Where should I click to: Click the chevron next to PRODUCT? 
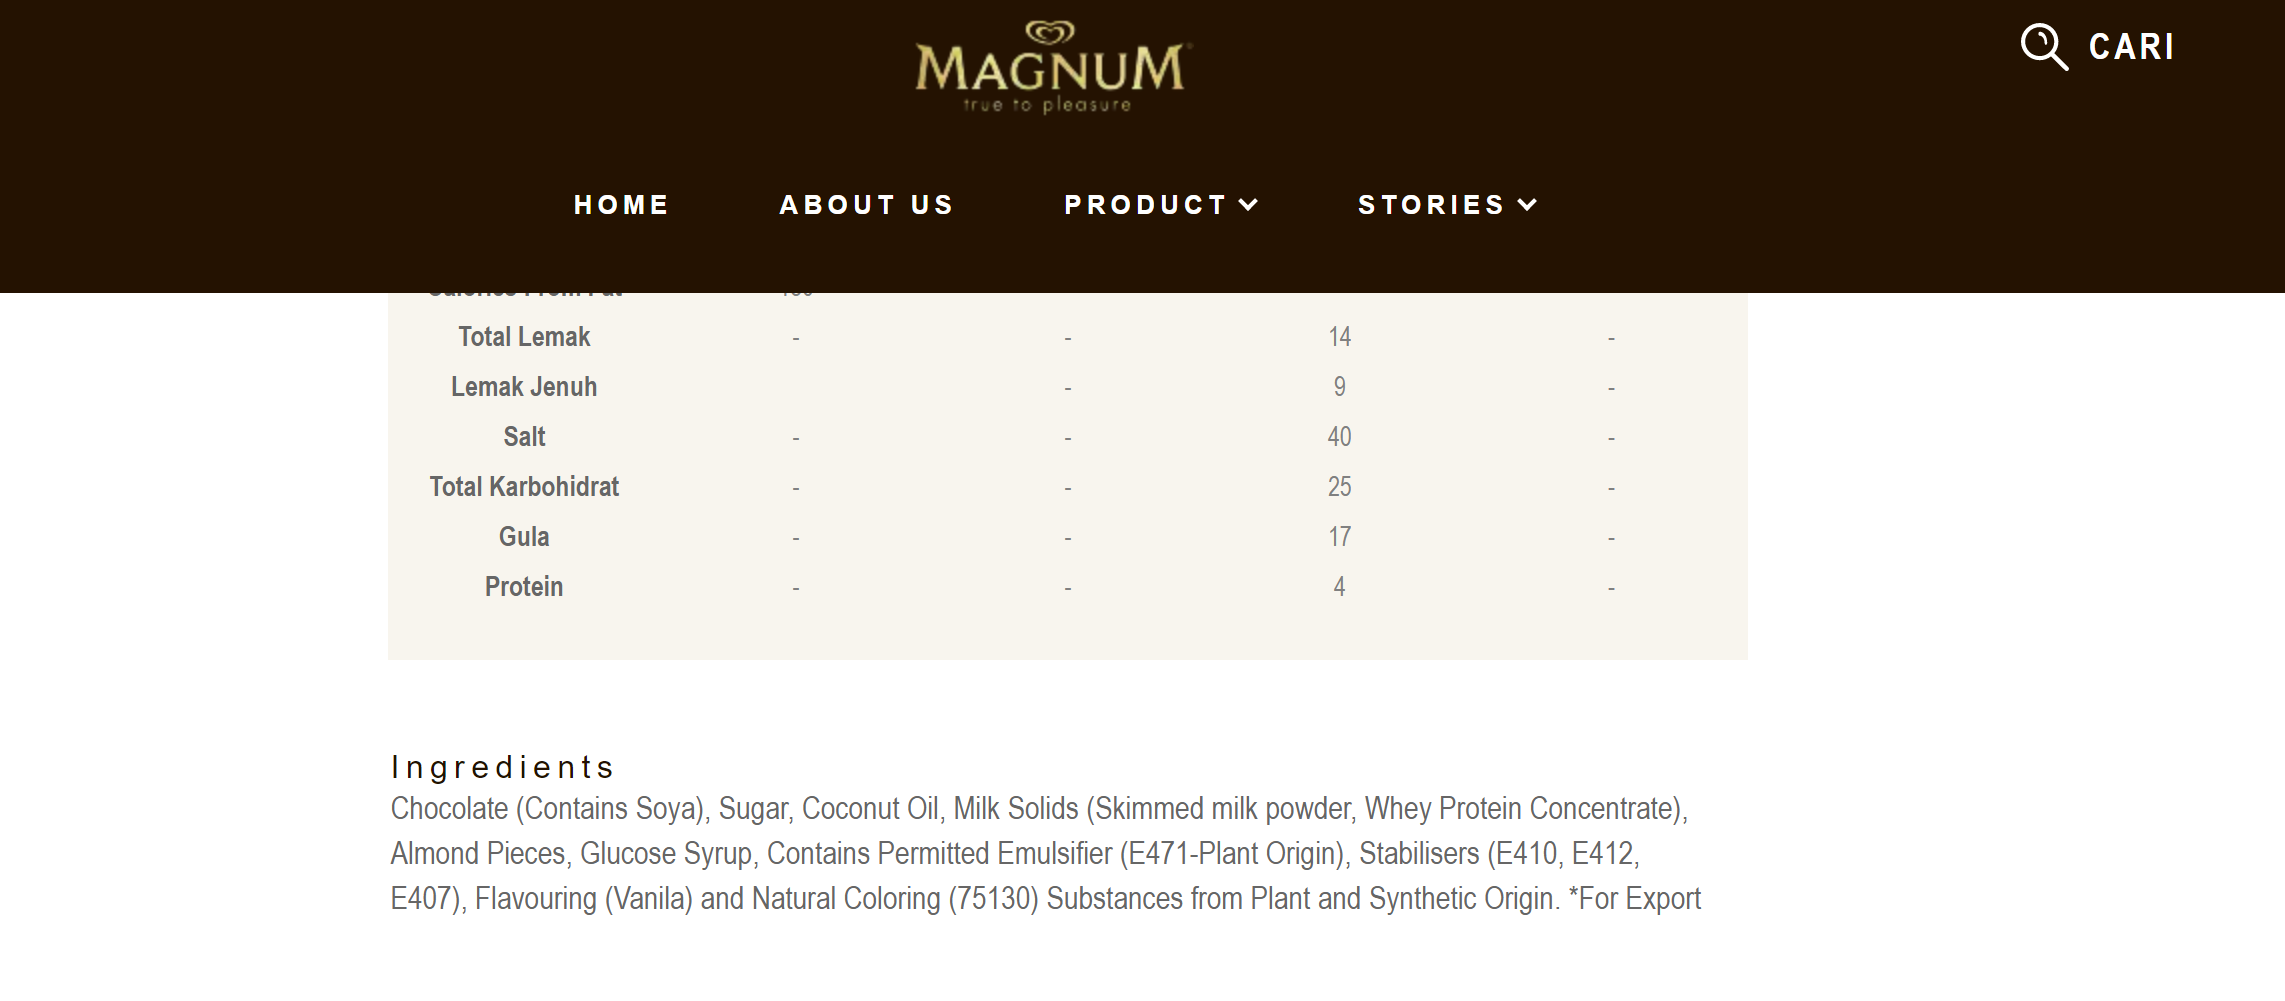pyautogui.click(x=1248, y=205)
